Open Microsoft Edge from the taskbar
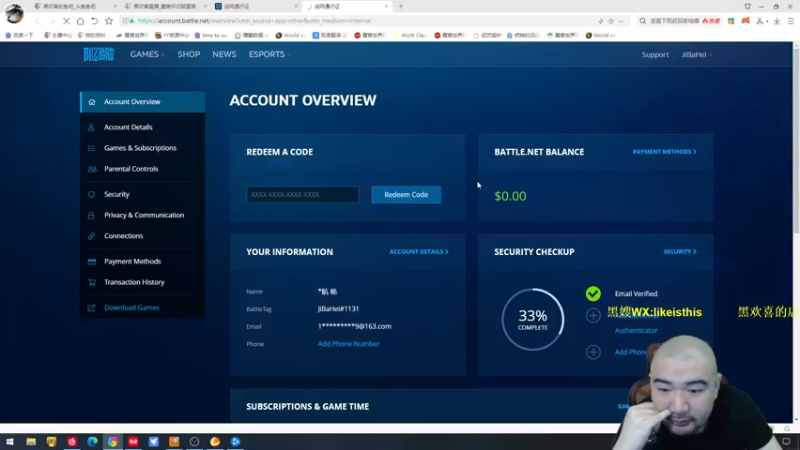Image resolution: width=800 pixels, height=450 pixels. point(92,442)
